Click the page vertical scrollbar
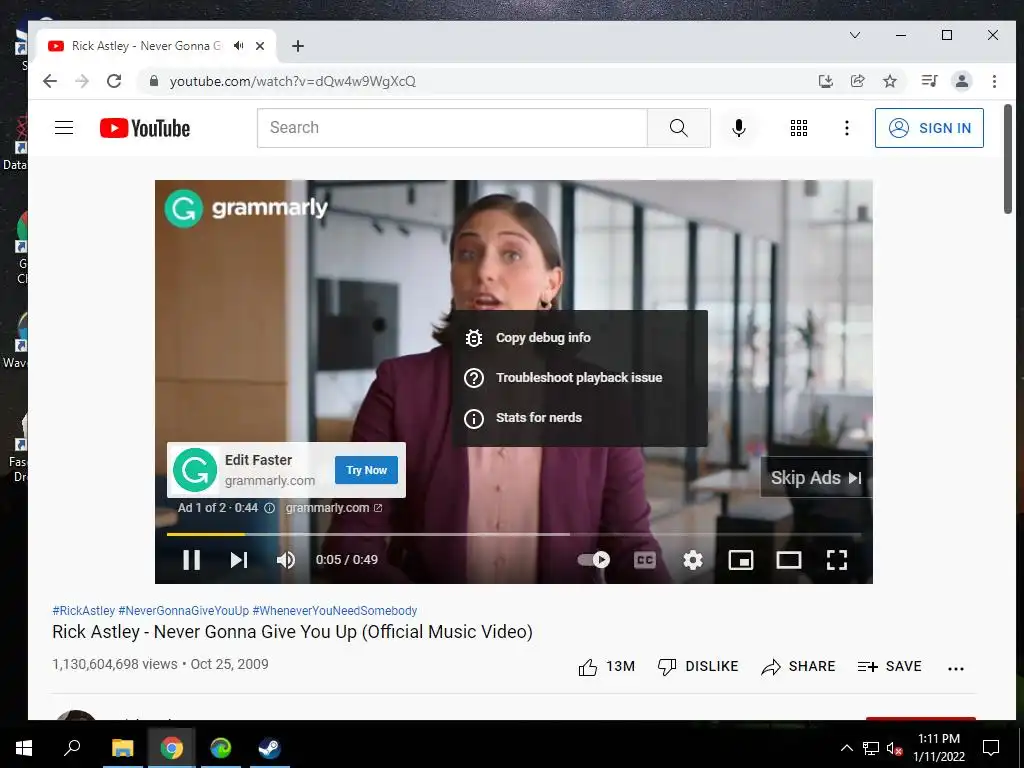The height and width of the screenshot is (768, 1024). [x=1008, y=159]
